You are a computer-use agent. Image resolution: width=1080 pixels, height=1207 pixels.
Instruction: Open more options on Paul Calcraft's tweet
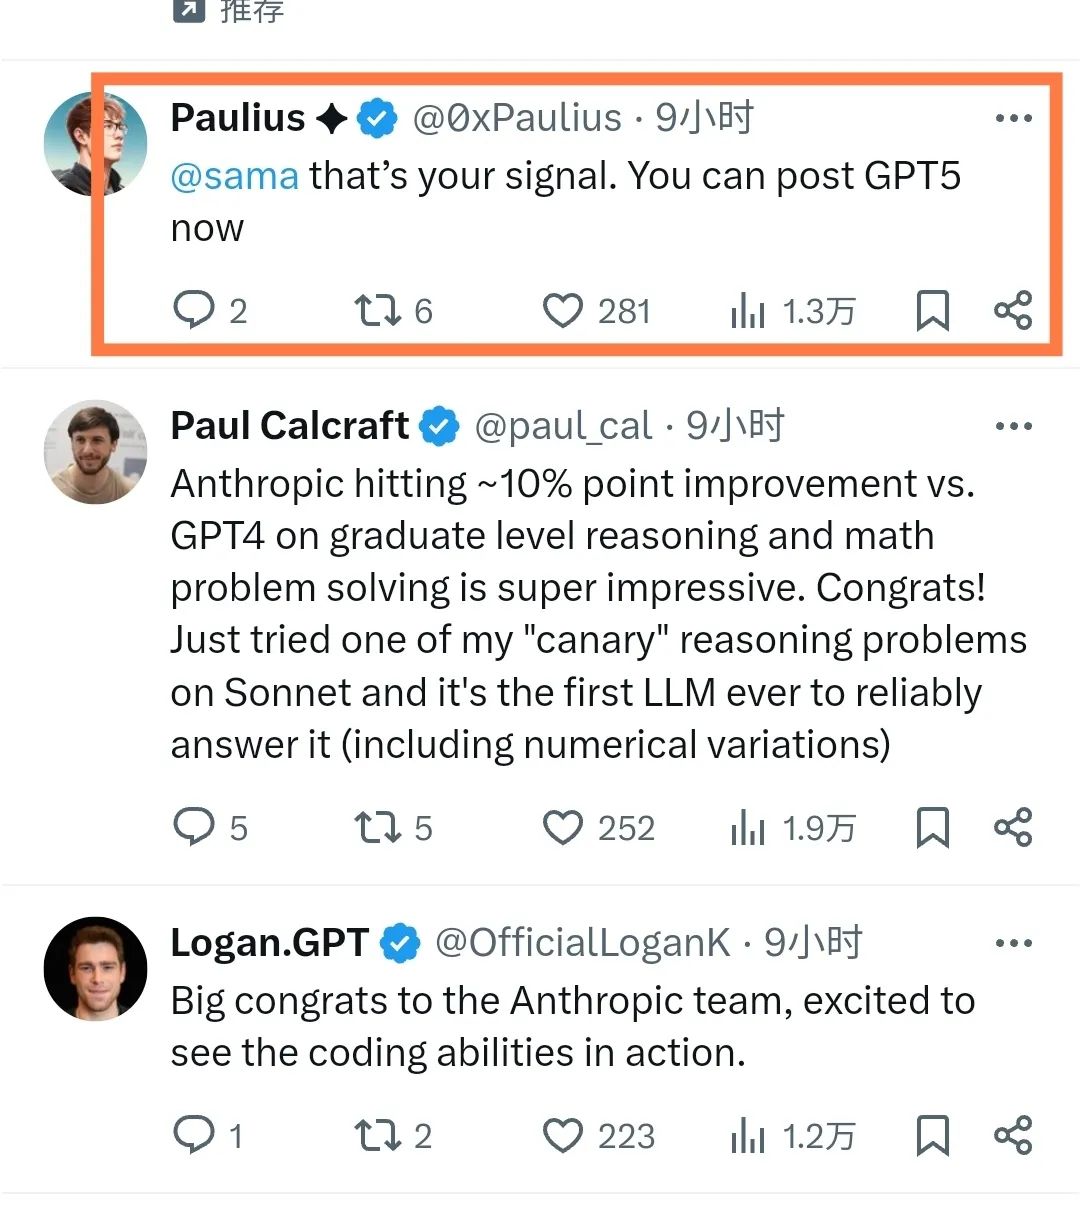(1013, 426)
